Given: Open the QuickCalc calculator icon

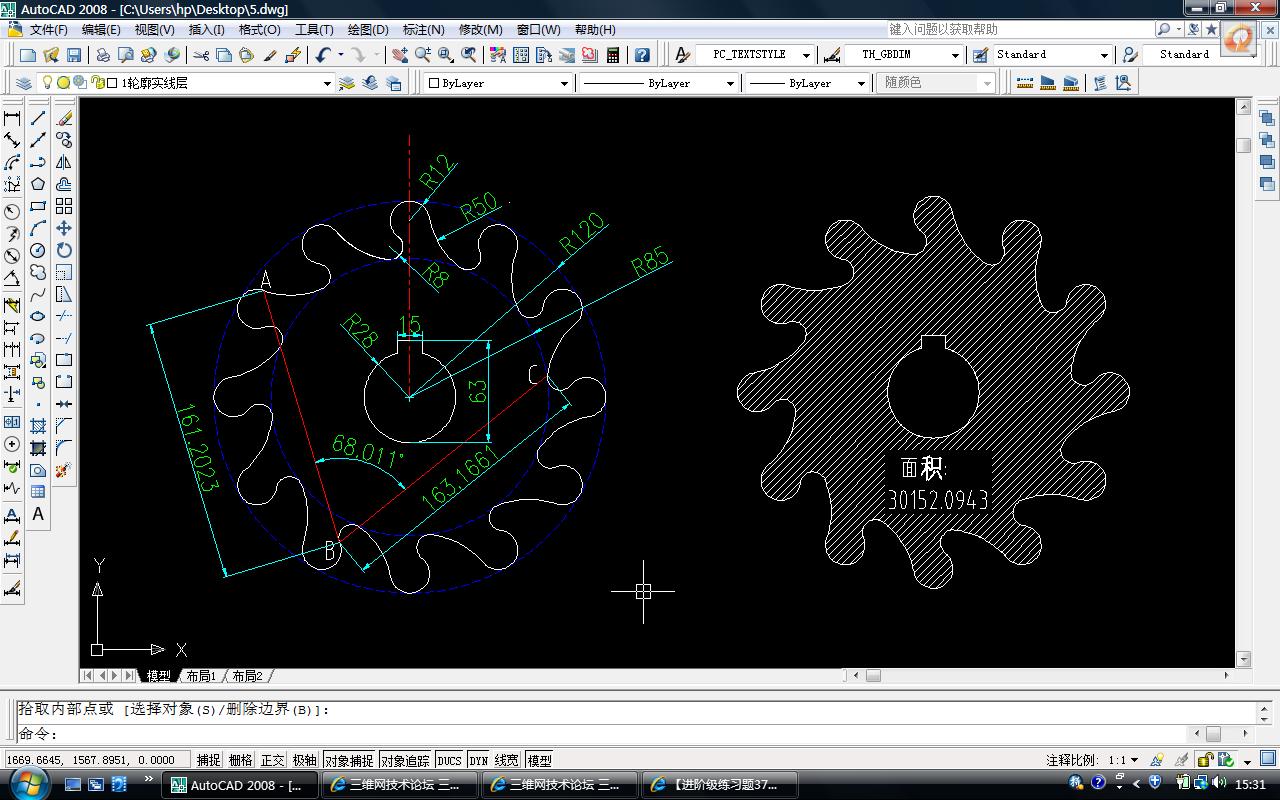Looking at the screenshot, I should tap(613, 55).
